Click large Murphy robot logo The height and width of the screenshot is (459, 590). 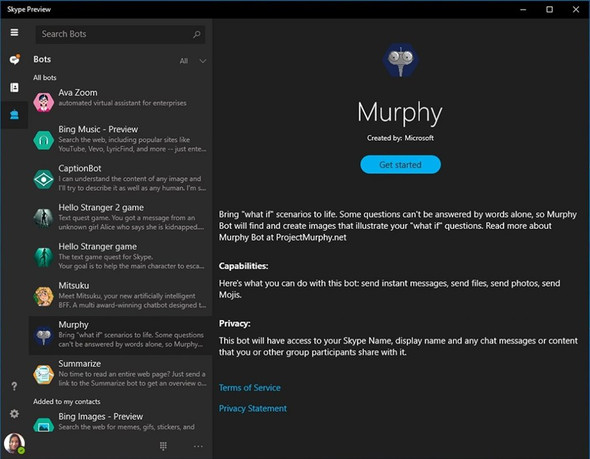[x=400, y=60]
